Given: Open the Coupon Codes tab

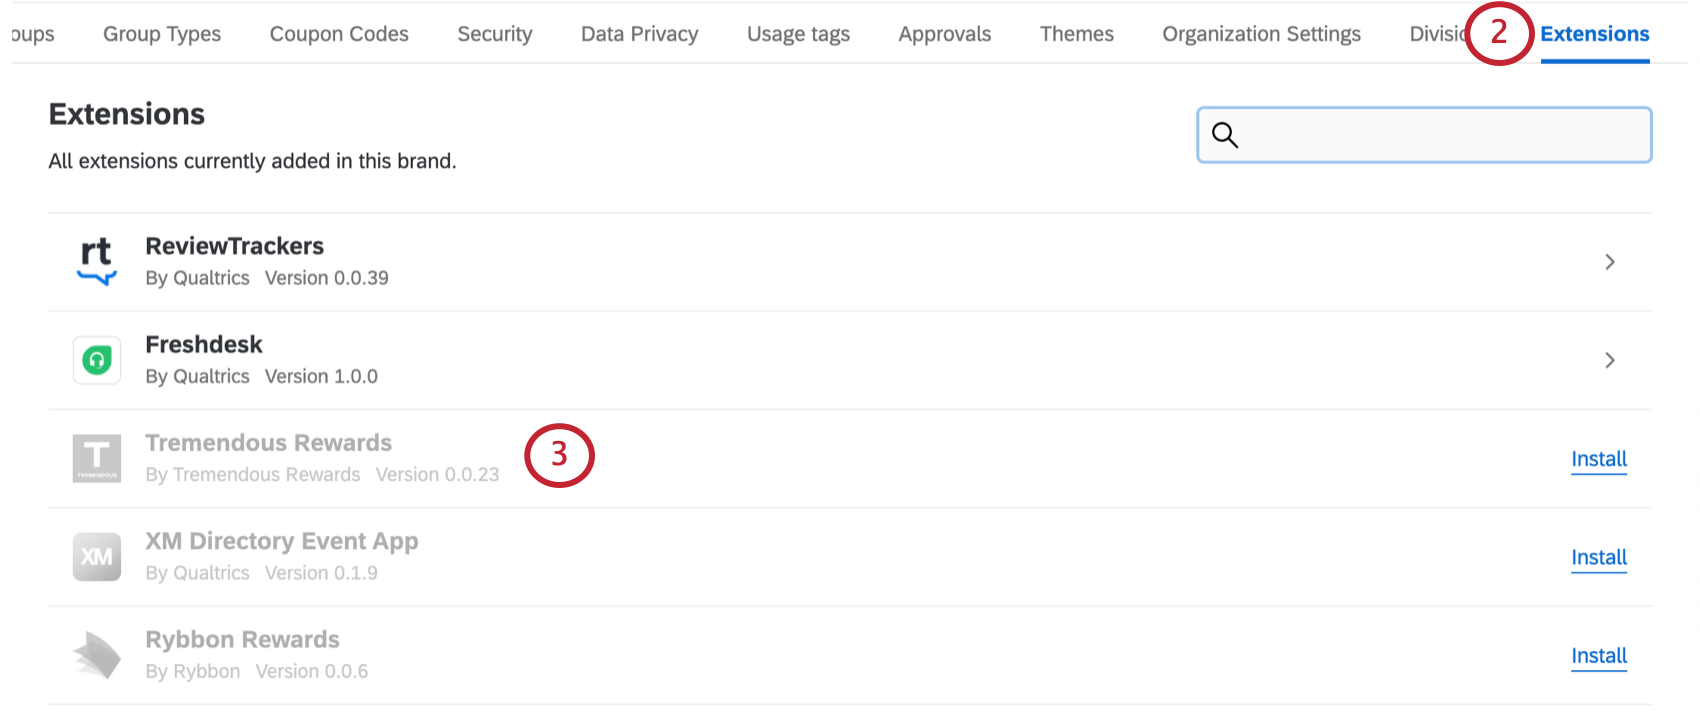Looking at the screenshot, I should [339, 34].
